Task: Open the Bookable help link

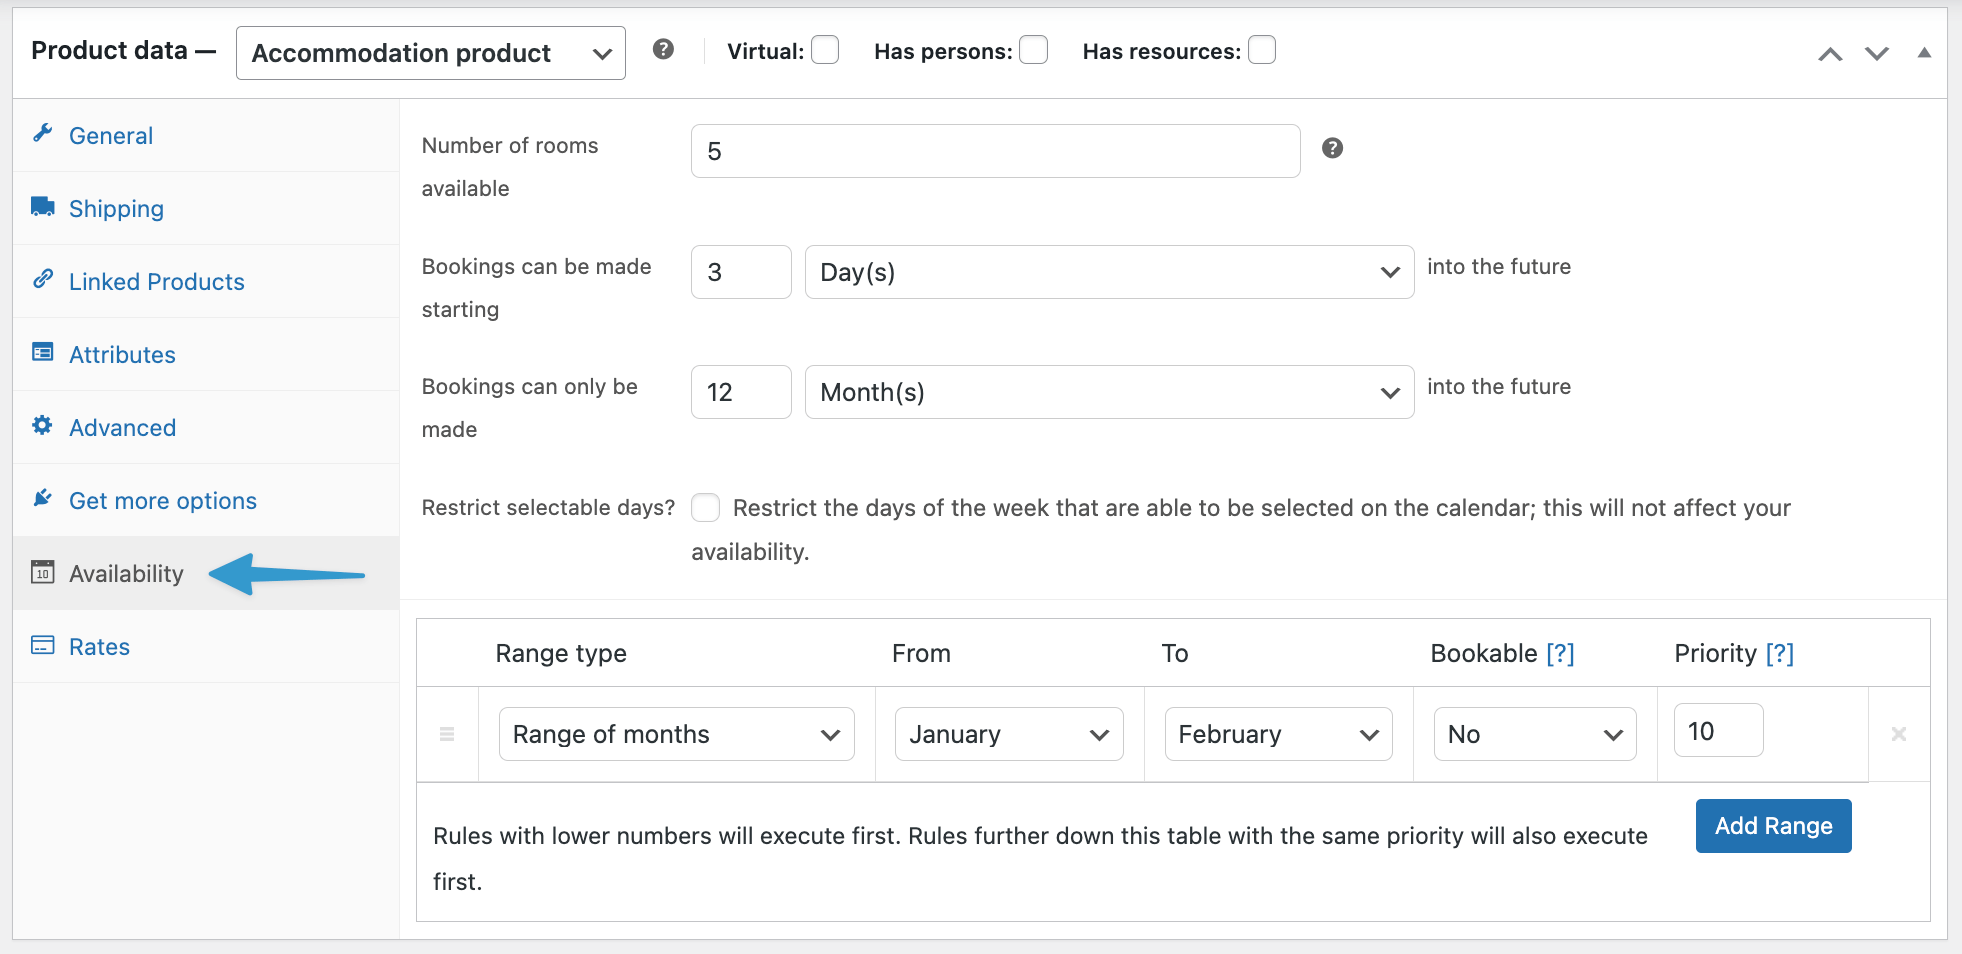Action: tap(1562, 653)
